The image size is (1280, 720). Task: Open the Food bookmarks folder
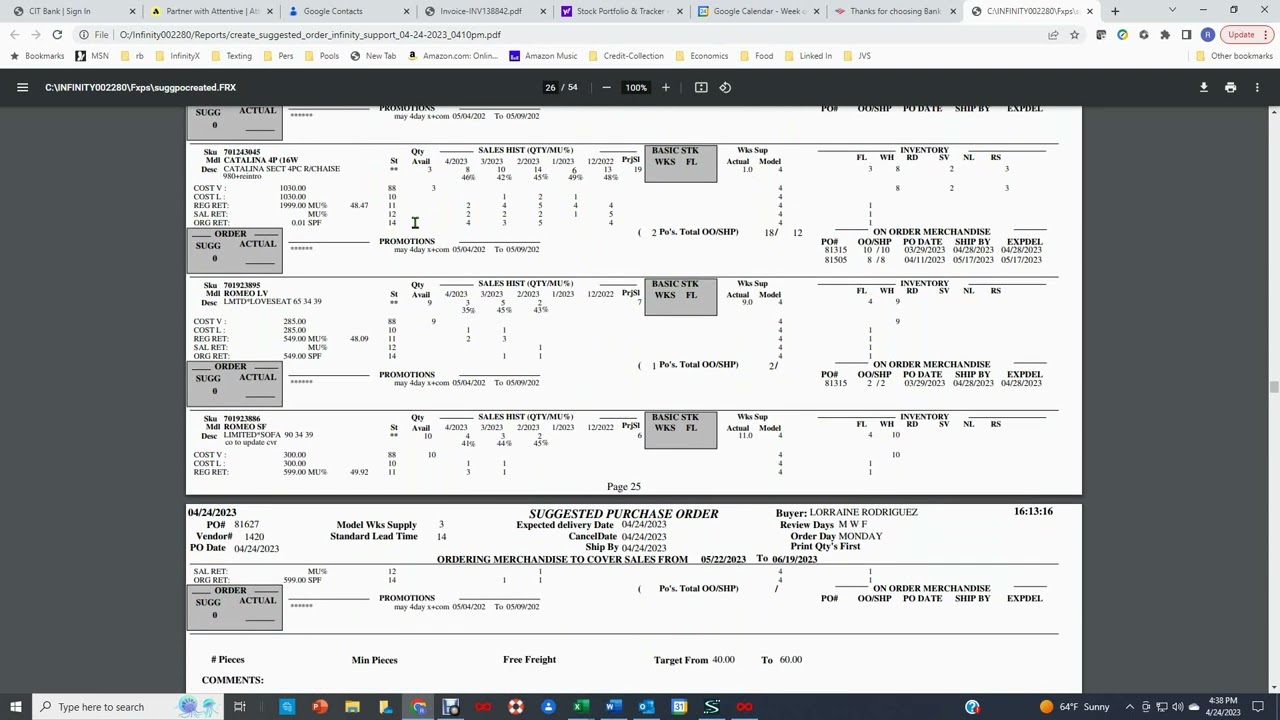756,56
